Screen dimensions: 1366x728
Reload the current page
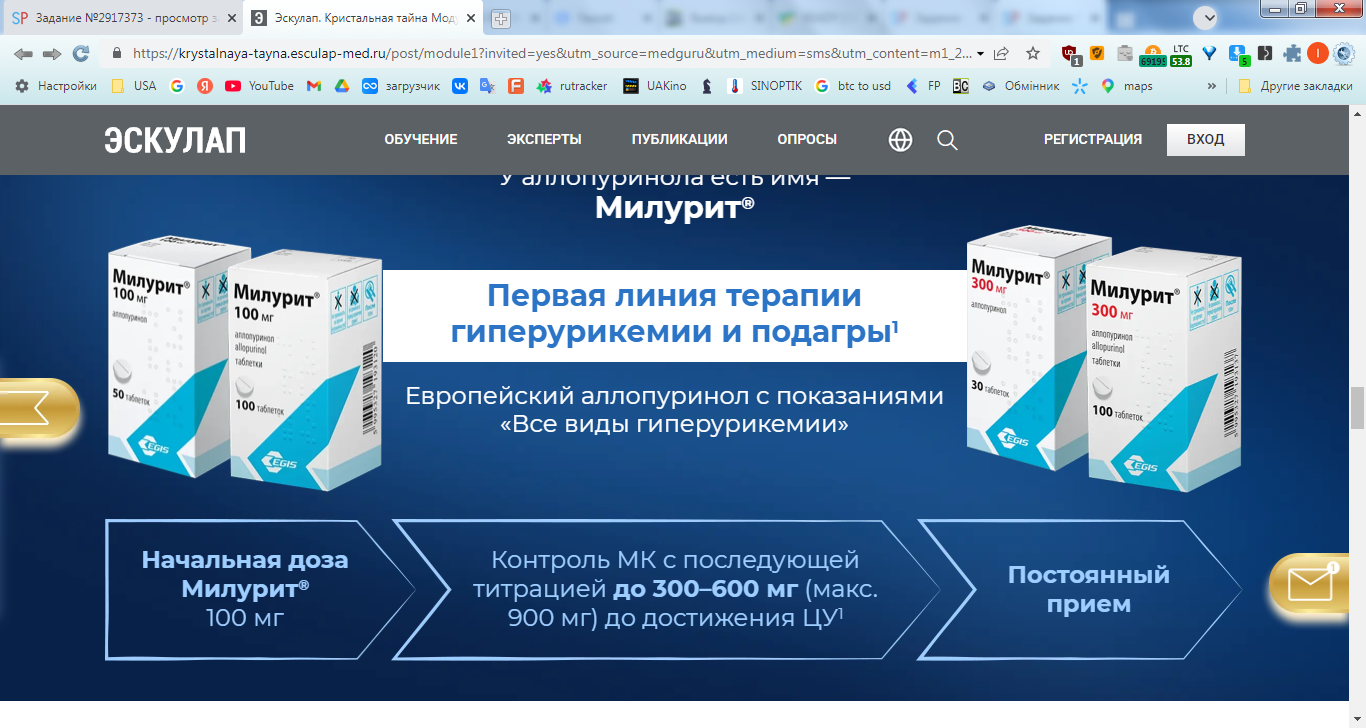click(81, 53)
